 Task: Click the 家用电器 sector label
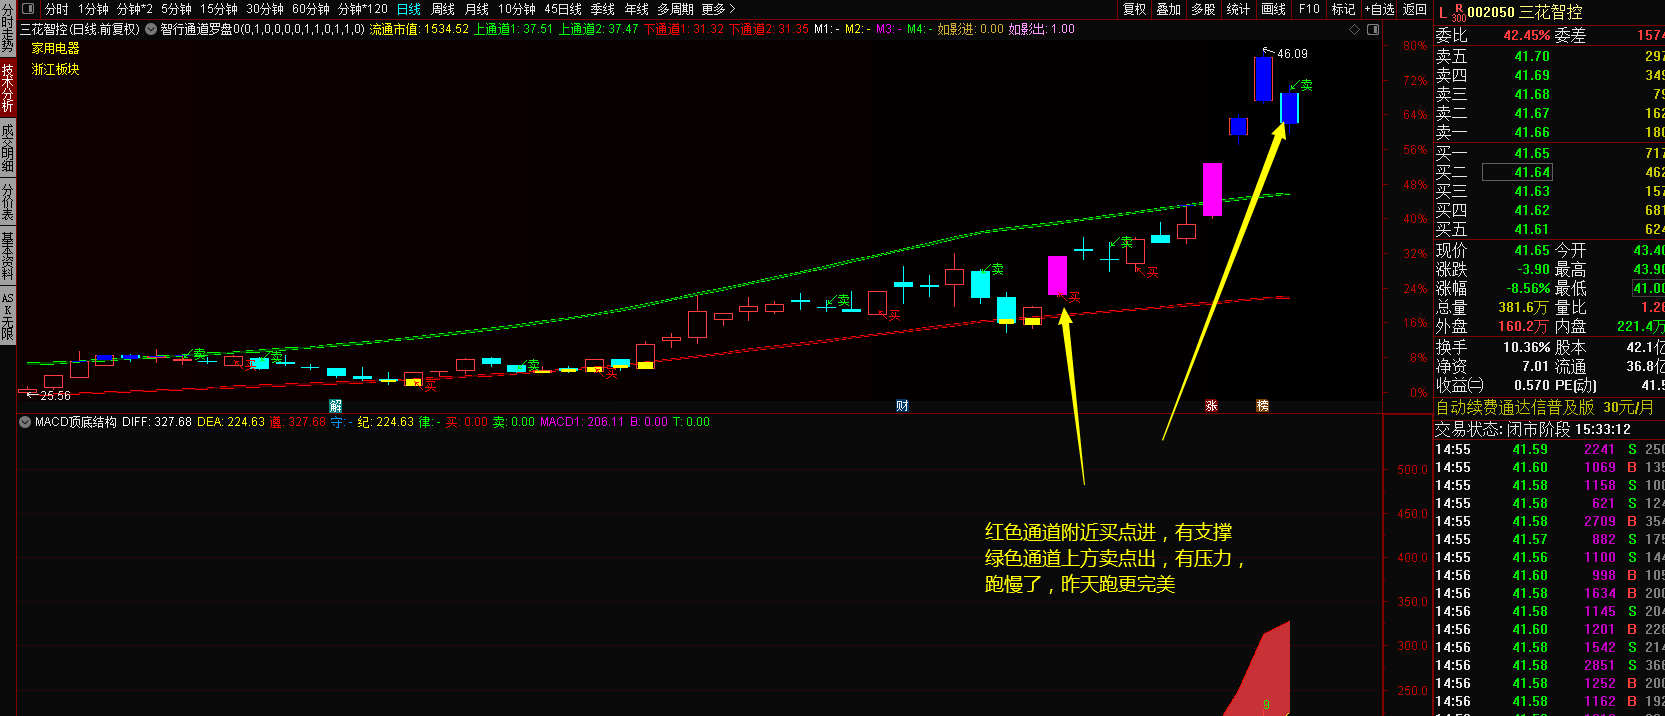pos(55,48)
